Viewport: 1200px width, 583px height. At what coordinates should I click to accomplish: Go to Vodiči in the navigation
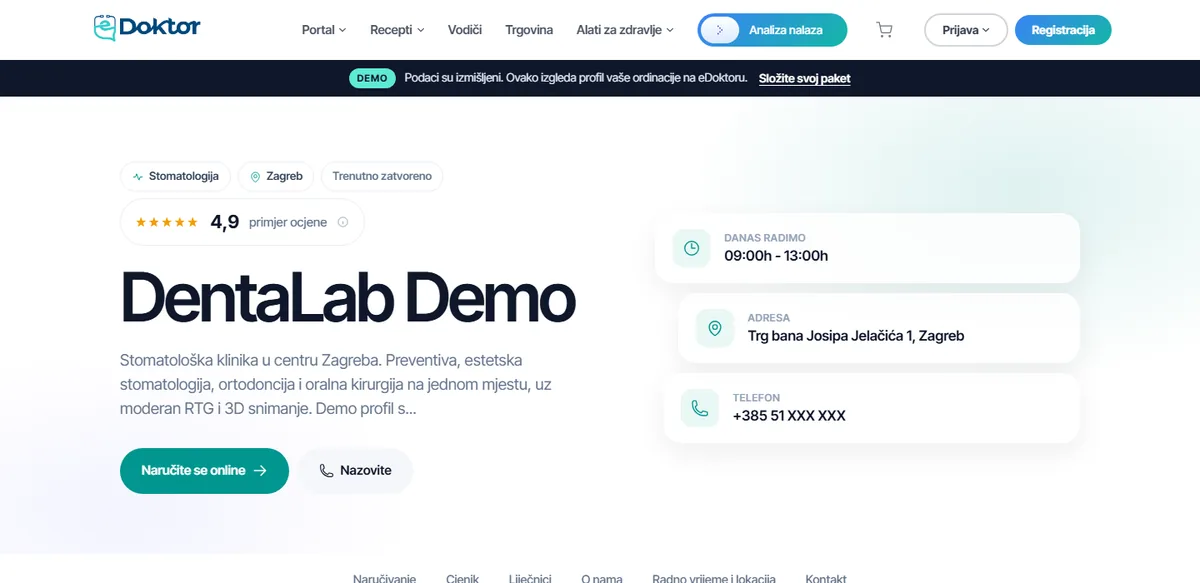click(465, 30)
